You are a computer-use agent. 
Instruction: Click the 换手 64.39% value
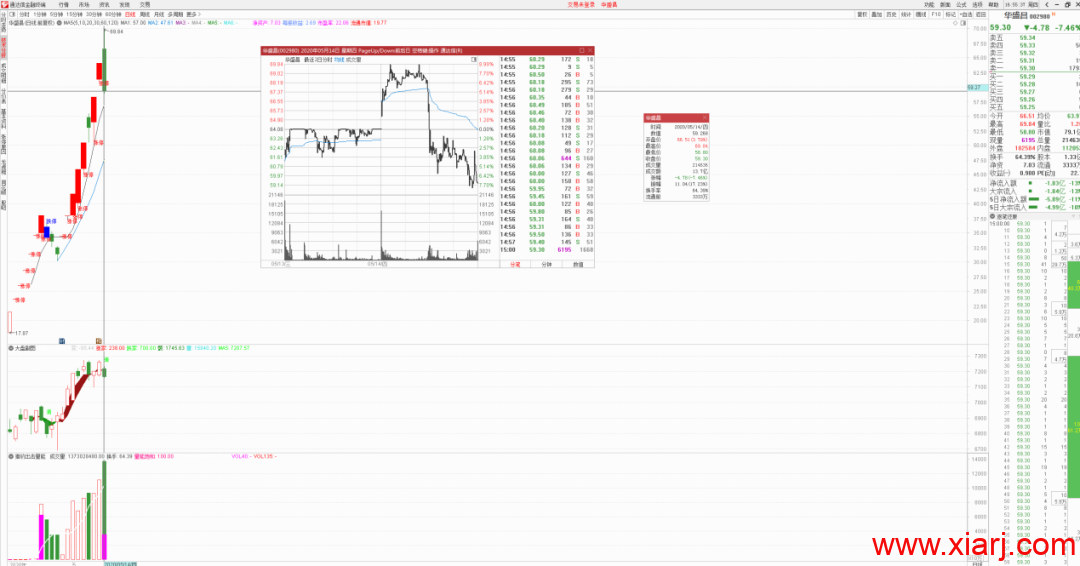coord(1024,157)
